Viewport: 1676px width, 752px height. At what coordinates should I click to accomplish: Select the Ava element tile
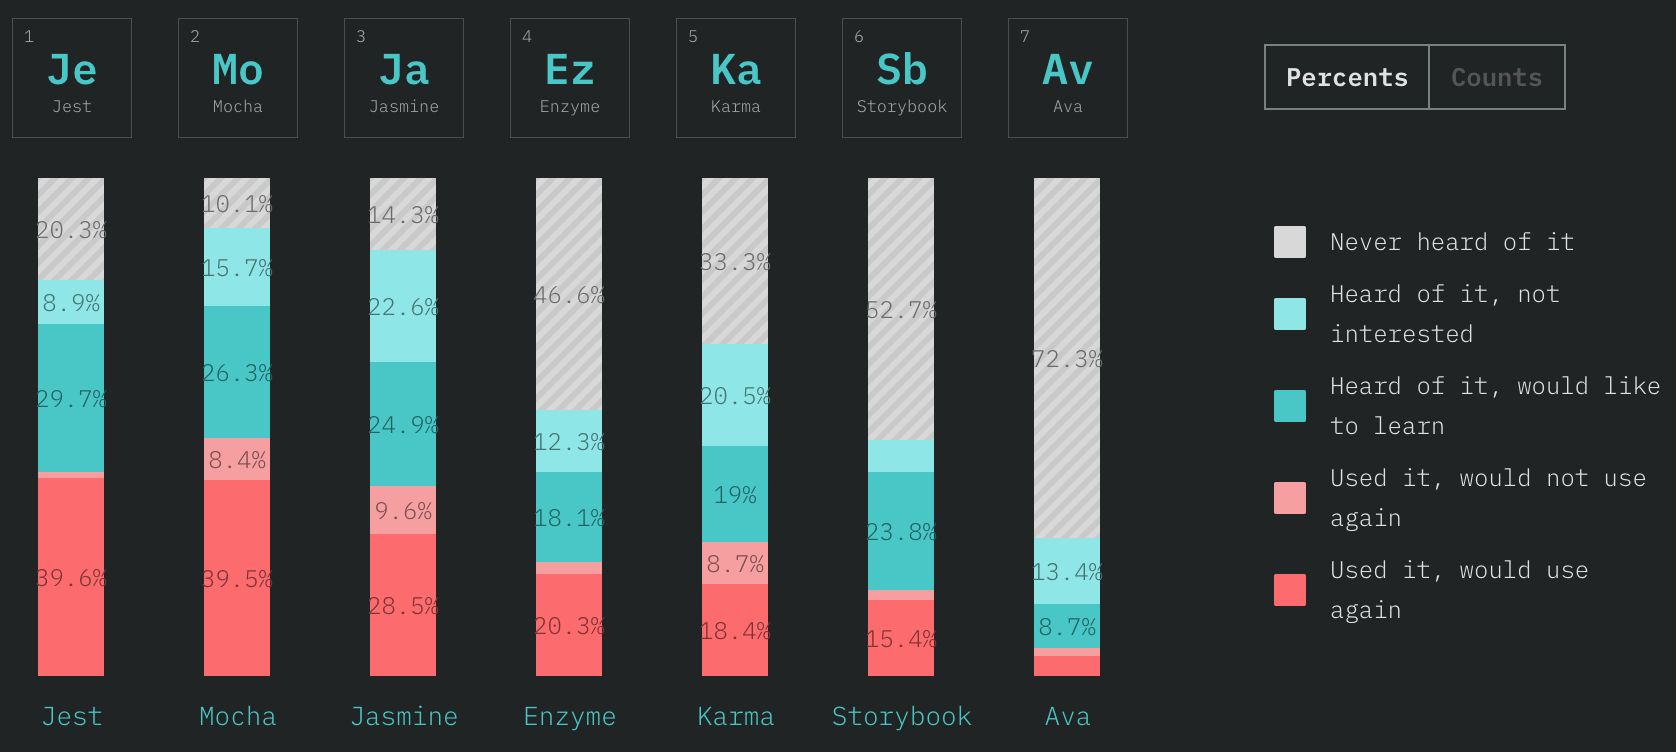pos(1068,78)
